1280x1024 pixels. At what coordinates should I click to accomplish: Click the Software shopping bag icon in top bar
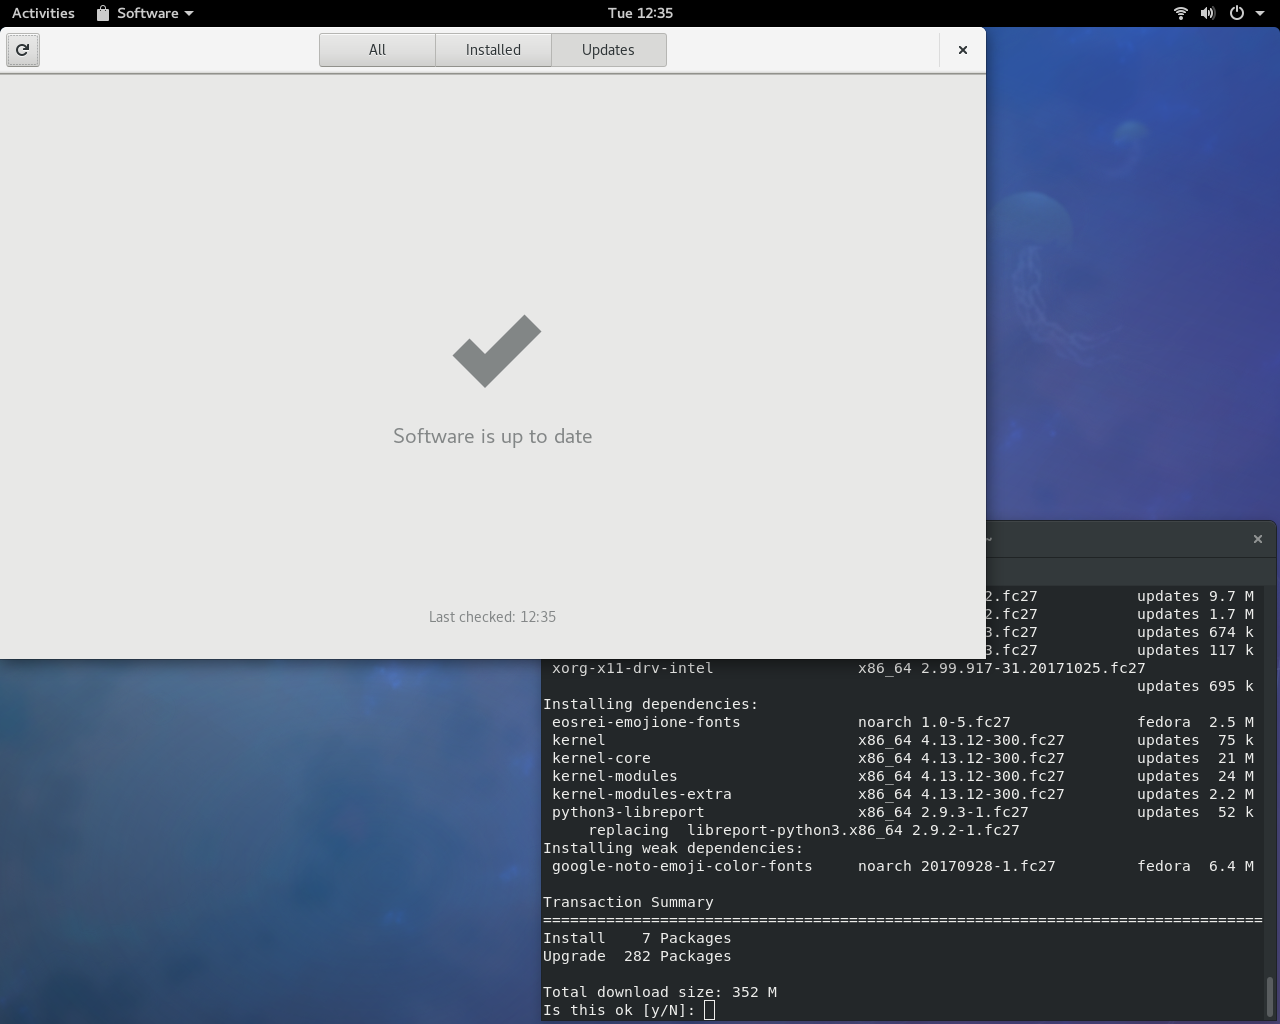[103, 13]
